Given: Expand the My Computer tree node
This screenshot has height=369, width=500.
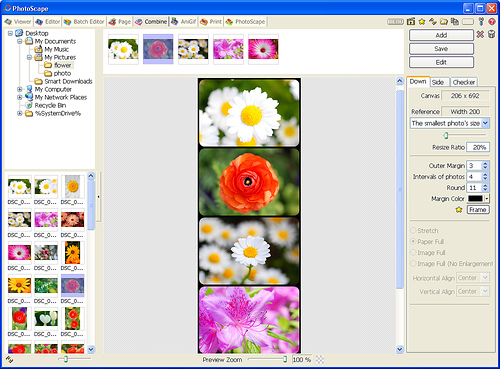Looking at the screenshot, I should (20, 89).
